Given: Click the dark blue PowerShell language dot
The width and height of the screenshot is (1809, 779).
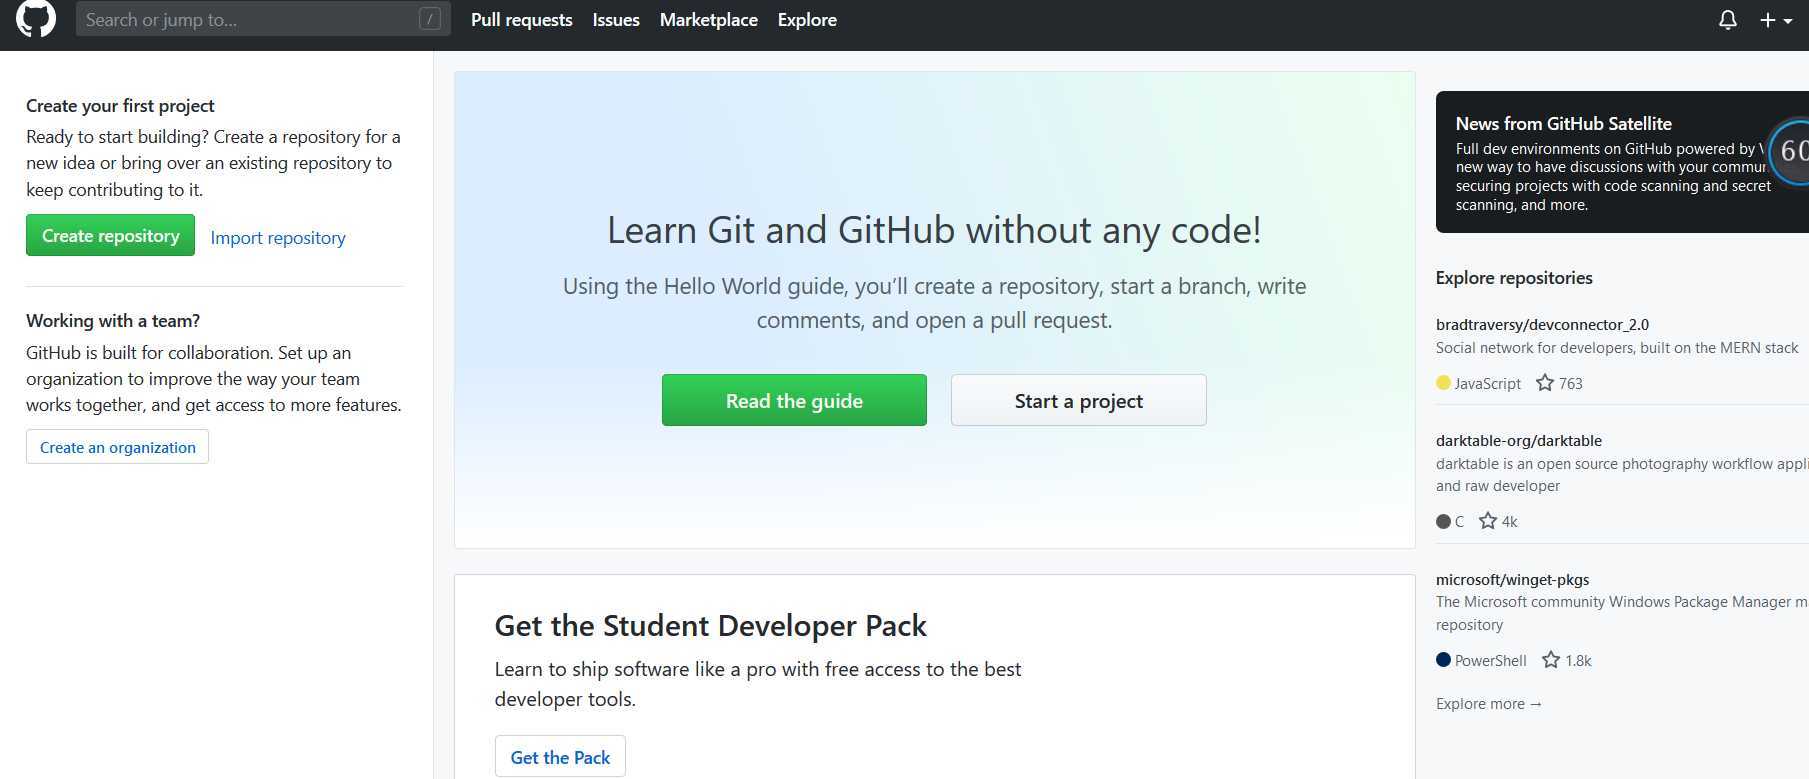Looking at the screenshot, I should 1443,660.
